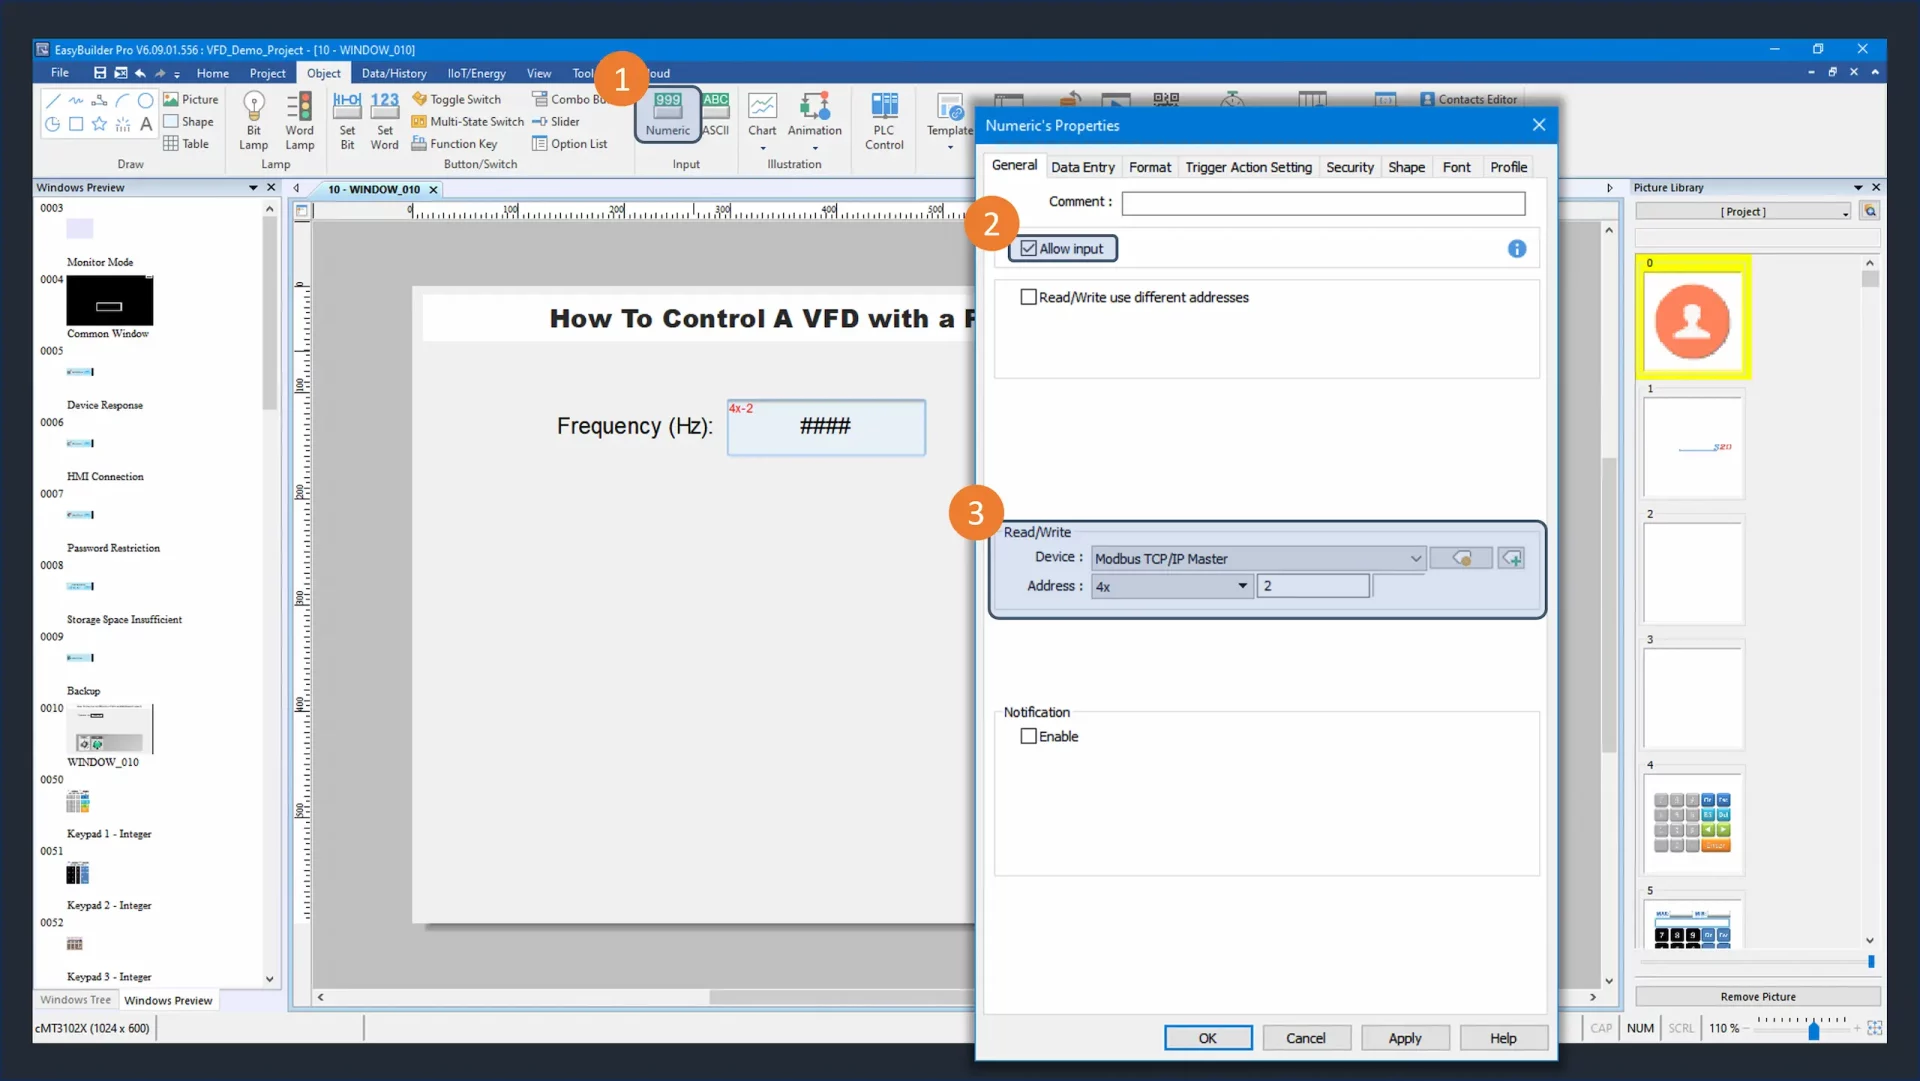Screen dimensions: 1920x1081
Task: Expand the 4x address type dropdown
Action: 1171,586
